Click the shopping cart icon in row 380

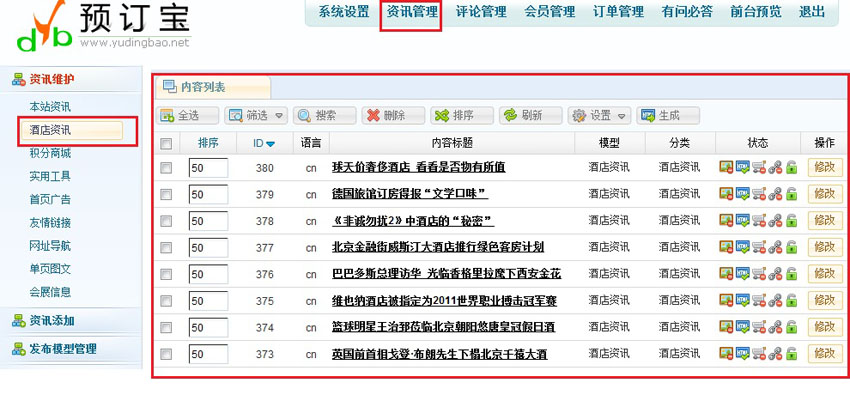click(x=758, y=167)
